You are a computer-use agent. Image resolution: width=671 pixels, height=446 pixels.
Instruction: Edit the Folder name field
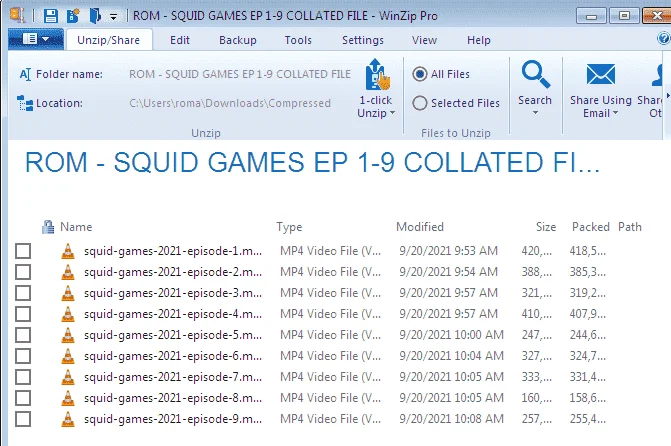pyautogui.click(x=240, y=74)
